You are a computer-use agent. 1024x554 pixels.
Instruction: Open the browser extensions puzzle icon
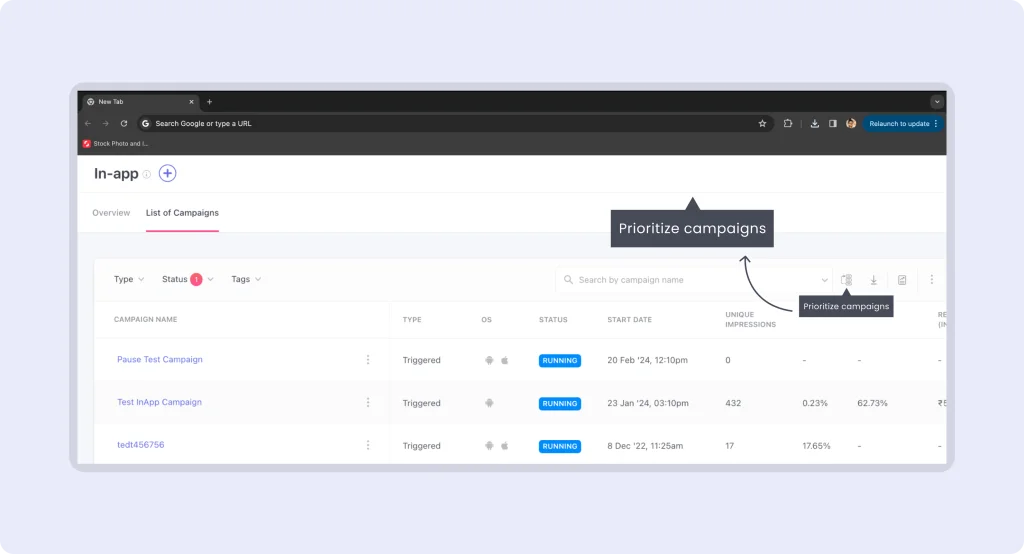tap(788, 124)
